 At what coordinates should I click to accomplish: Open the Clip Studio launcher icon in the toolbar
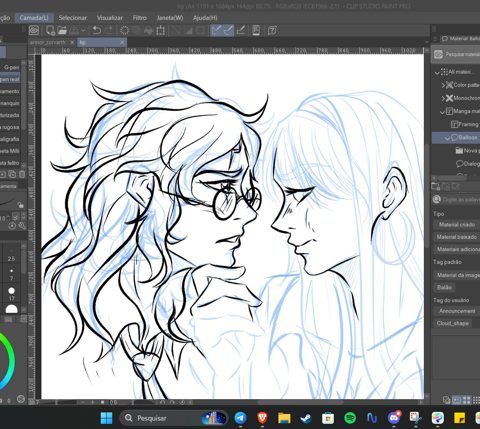[x=34, y=30]
